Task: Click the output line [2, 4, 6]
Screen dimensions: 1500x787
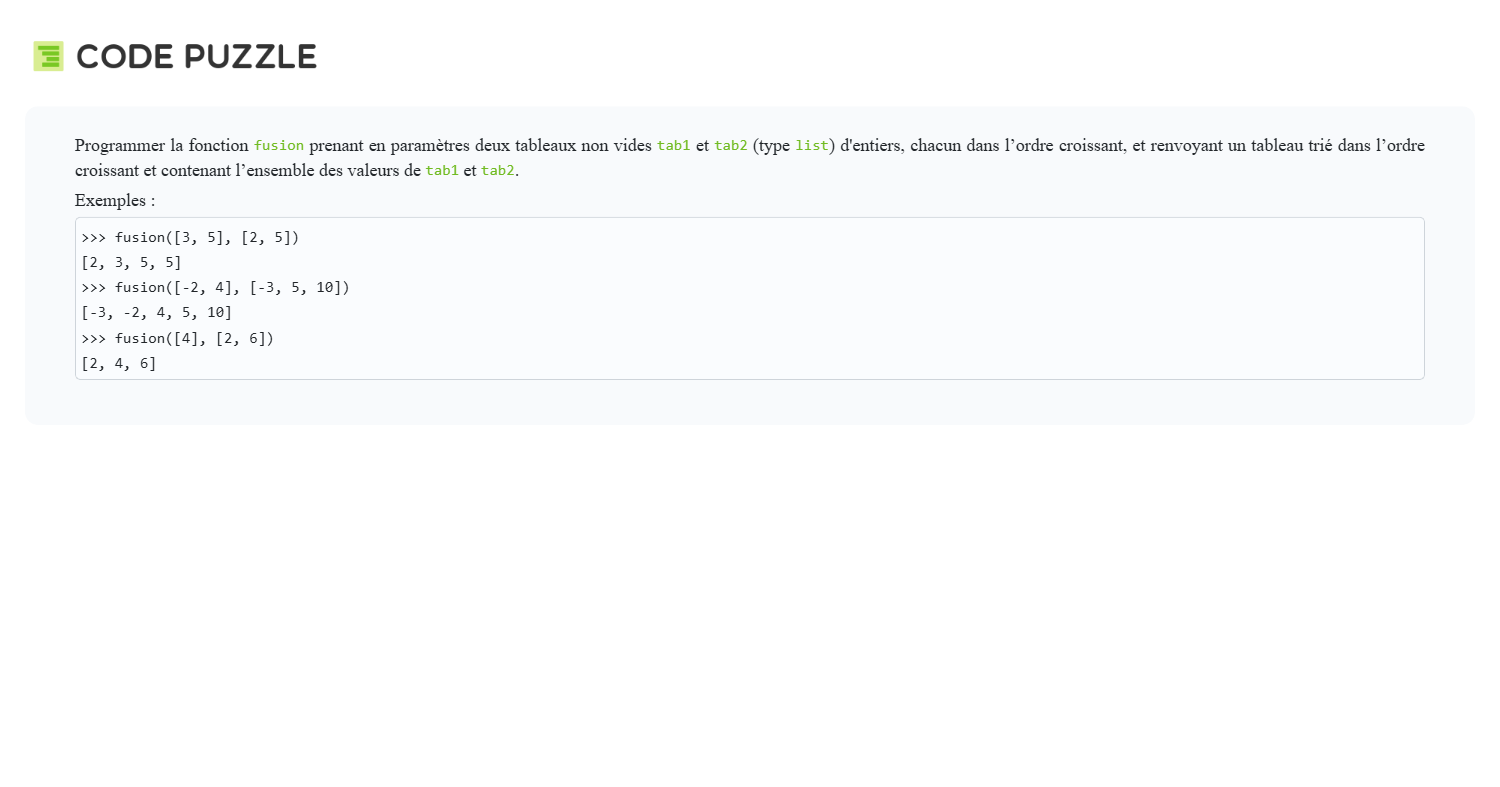Action: pyautogui.click(x=119, y=364)
